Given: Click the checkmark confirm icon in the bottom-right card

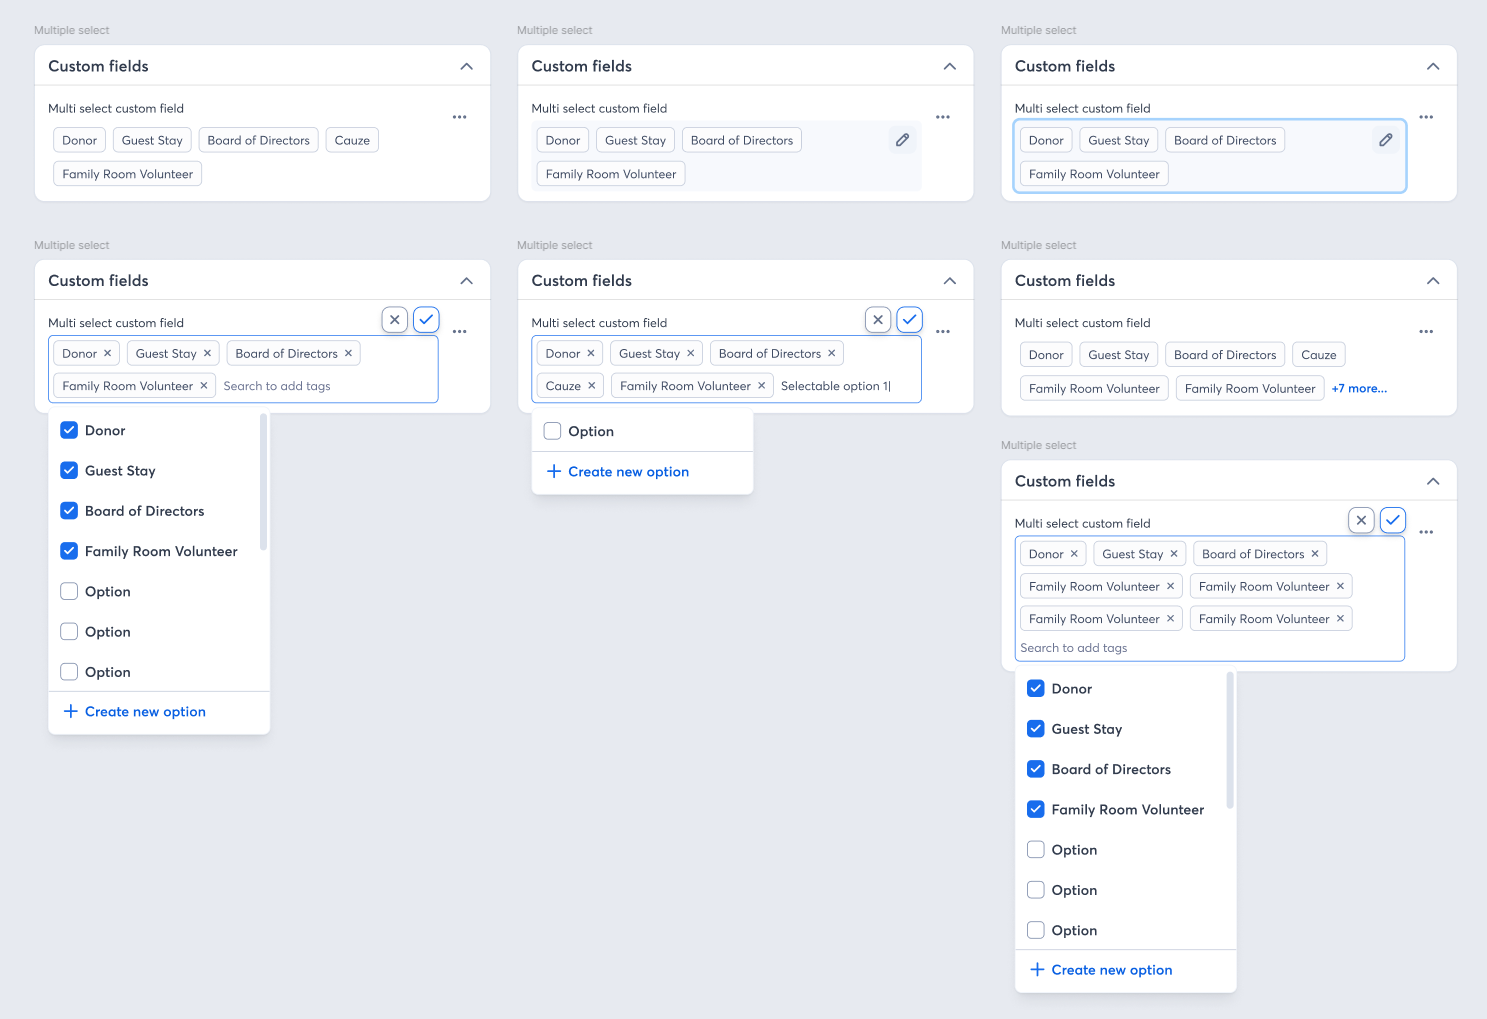Looking at the screenshot, I should [x=1393, y=520].
